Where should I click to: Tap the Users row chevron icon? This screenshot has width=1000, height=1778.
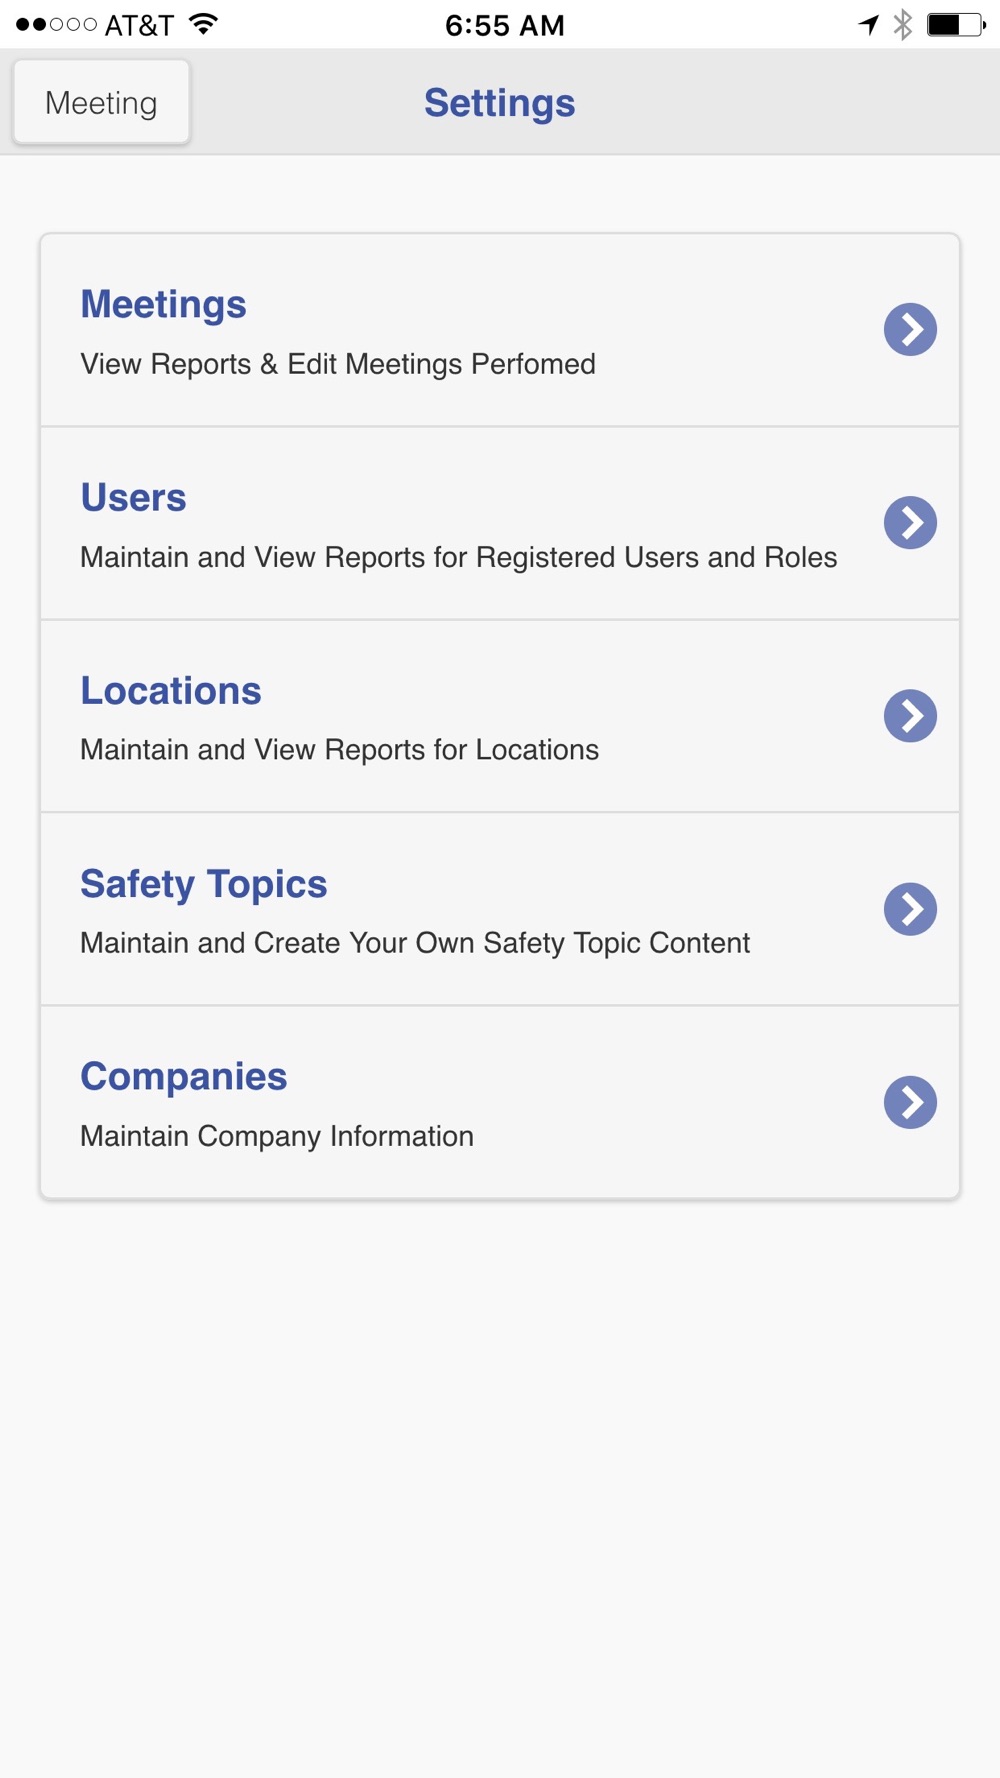(x=910, y=522)
